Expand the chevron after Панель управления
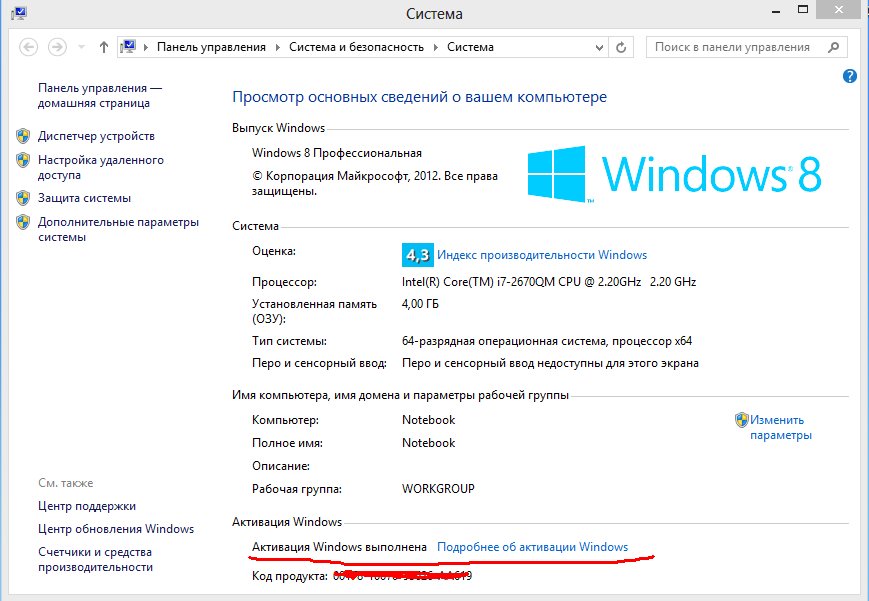 (x=278, y=47)
